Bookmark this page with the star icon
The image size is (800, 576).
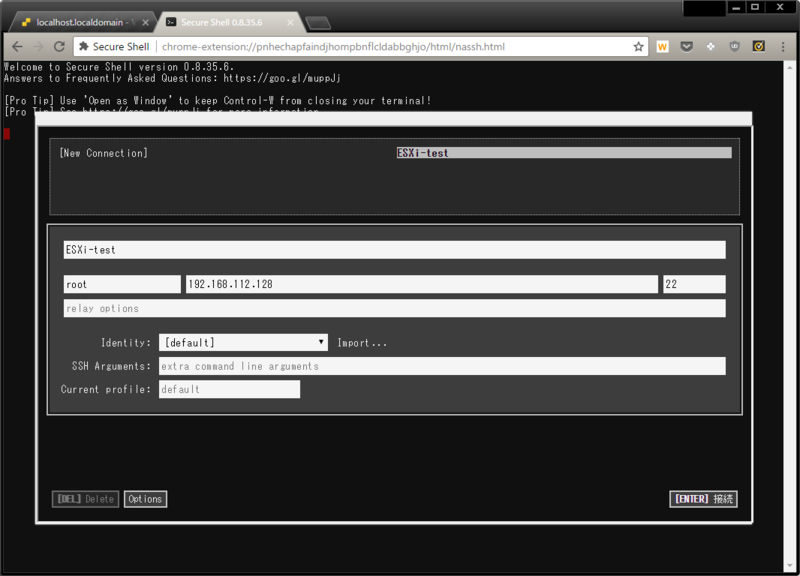[x=638, y=47]
